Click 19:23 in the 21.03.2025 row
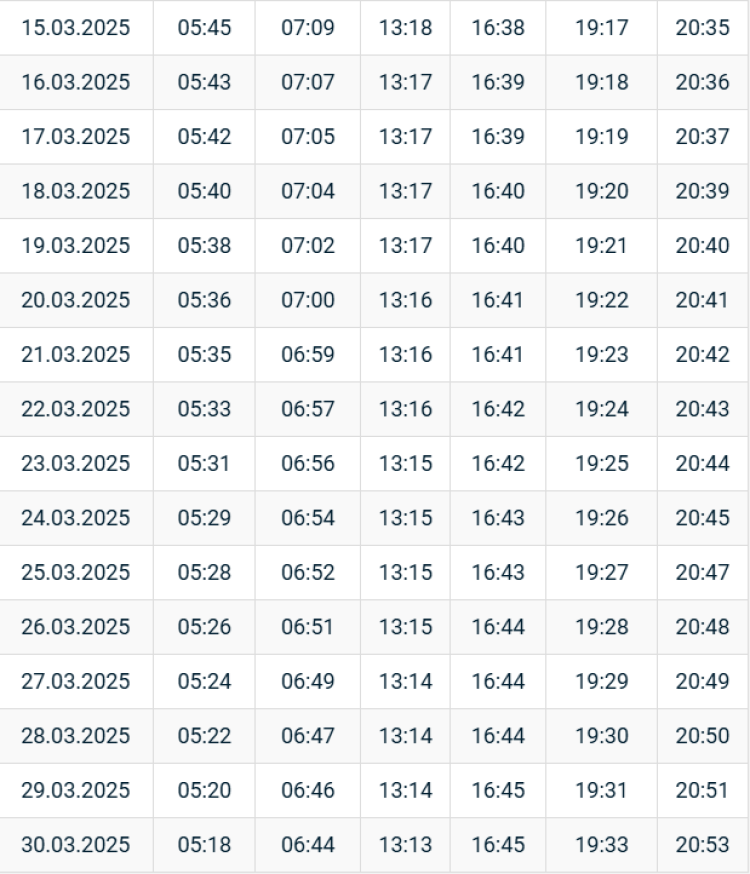 [602, 355]
